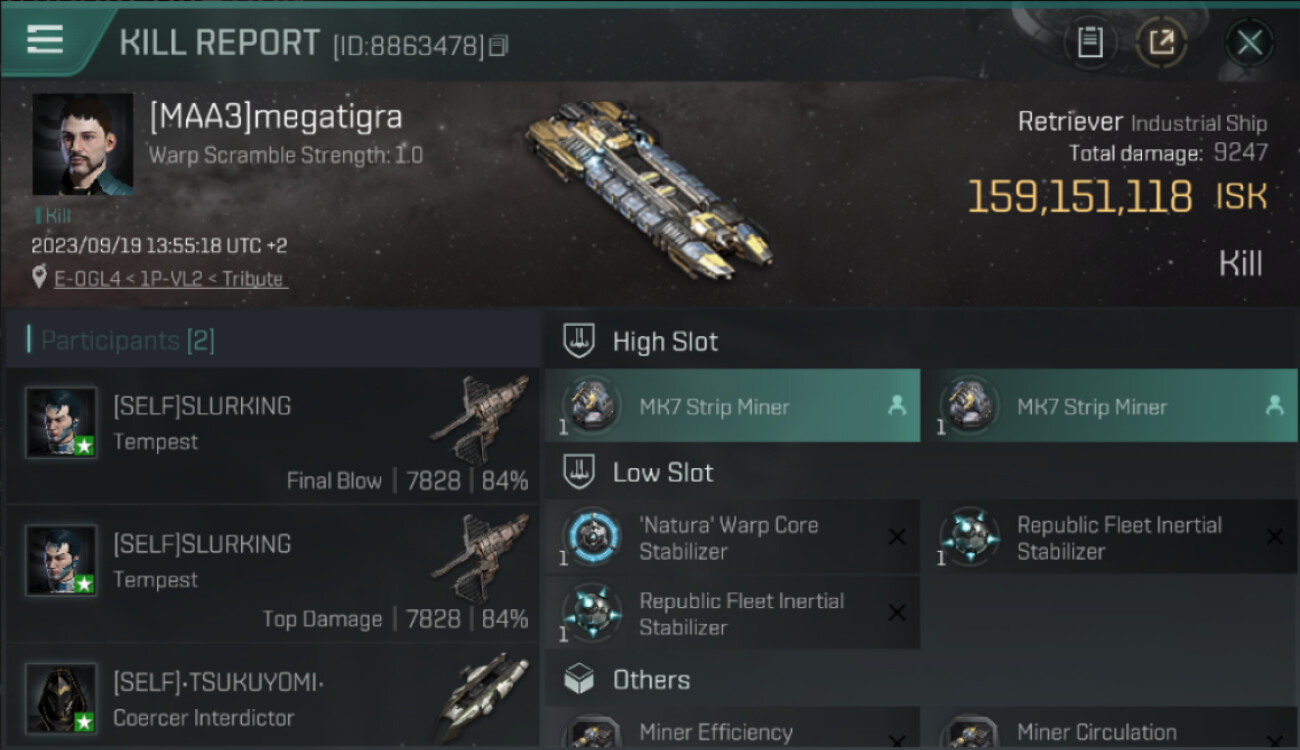The height and width of the screenshot is (750, 1300).
Task: Click the 'Natura' Warp Core Stabilizer icon
Action: pos(592,537)
